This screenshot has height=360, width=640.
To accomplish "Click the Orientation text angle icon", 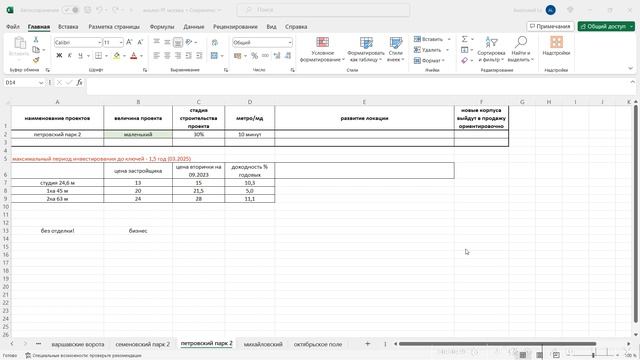I will 189,42.
